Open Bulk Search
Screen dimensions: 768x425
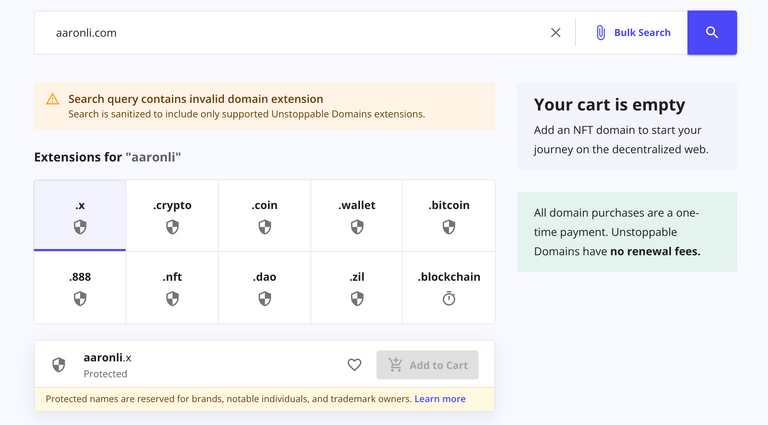click(632, 33)
